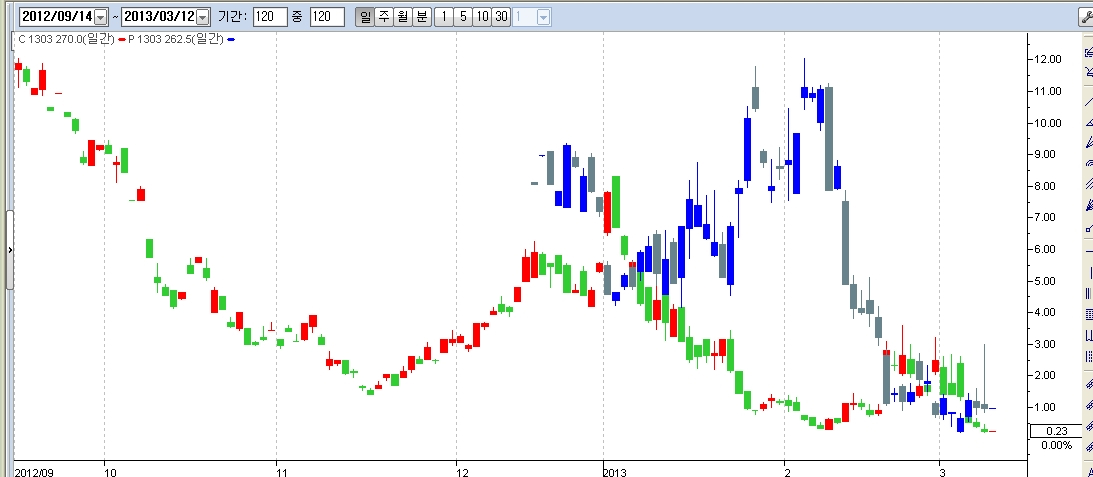
Task: Select the text annotation 'A' tool
Action: click(x=1088, y=470)
